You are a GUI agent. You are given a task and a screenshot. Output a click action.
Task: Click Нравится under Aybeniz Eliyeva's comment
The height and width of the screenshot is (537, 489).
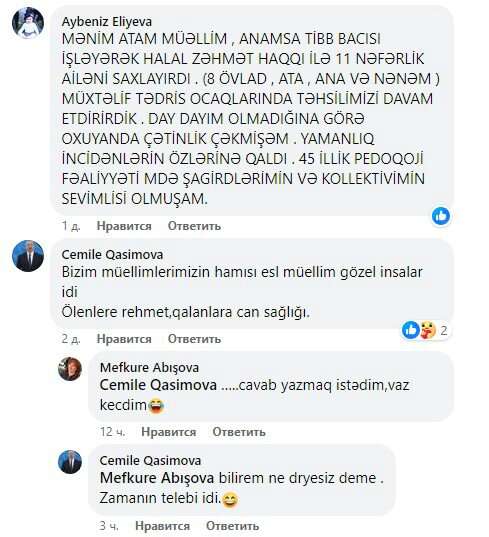[124, 226]
